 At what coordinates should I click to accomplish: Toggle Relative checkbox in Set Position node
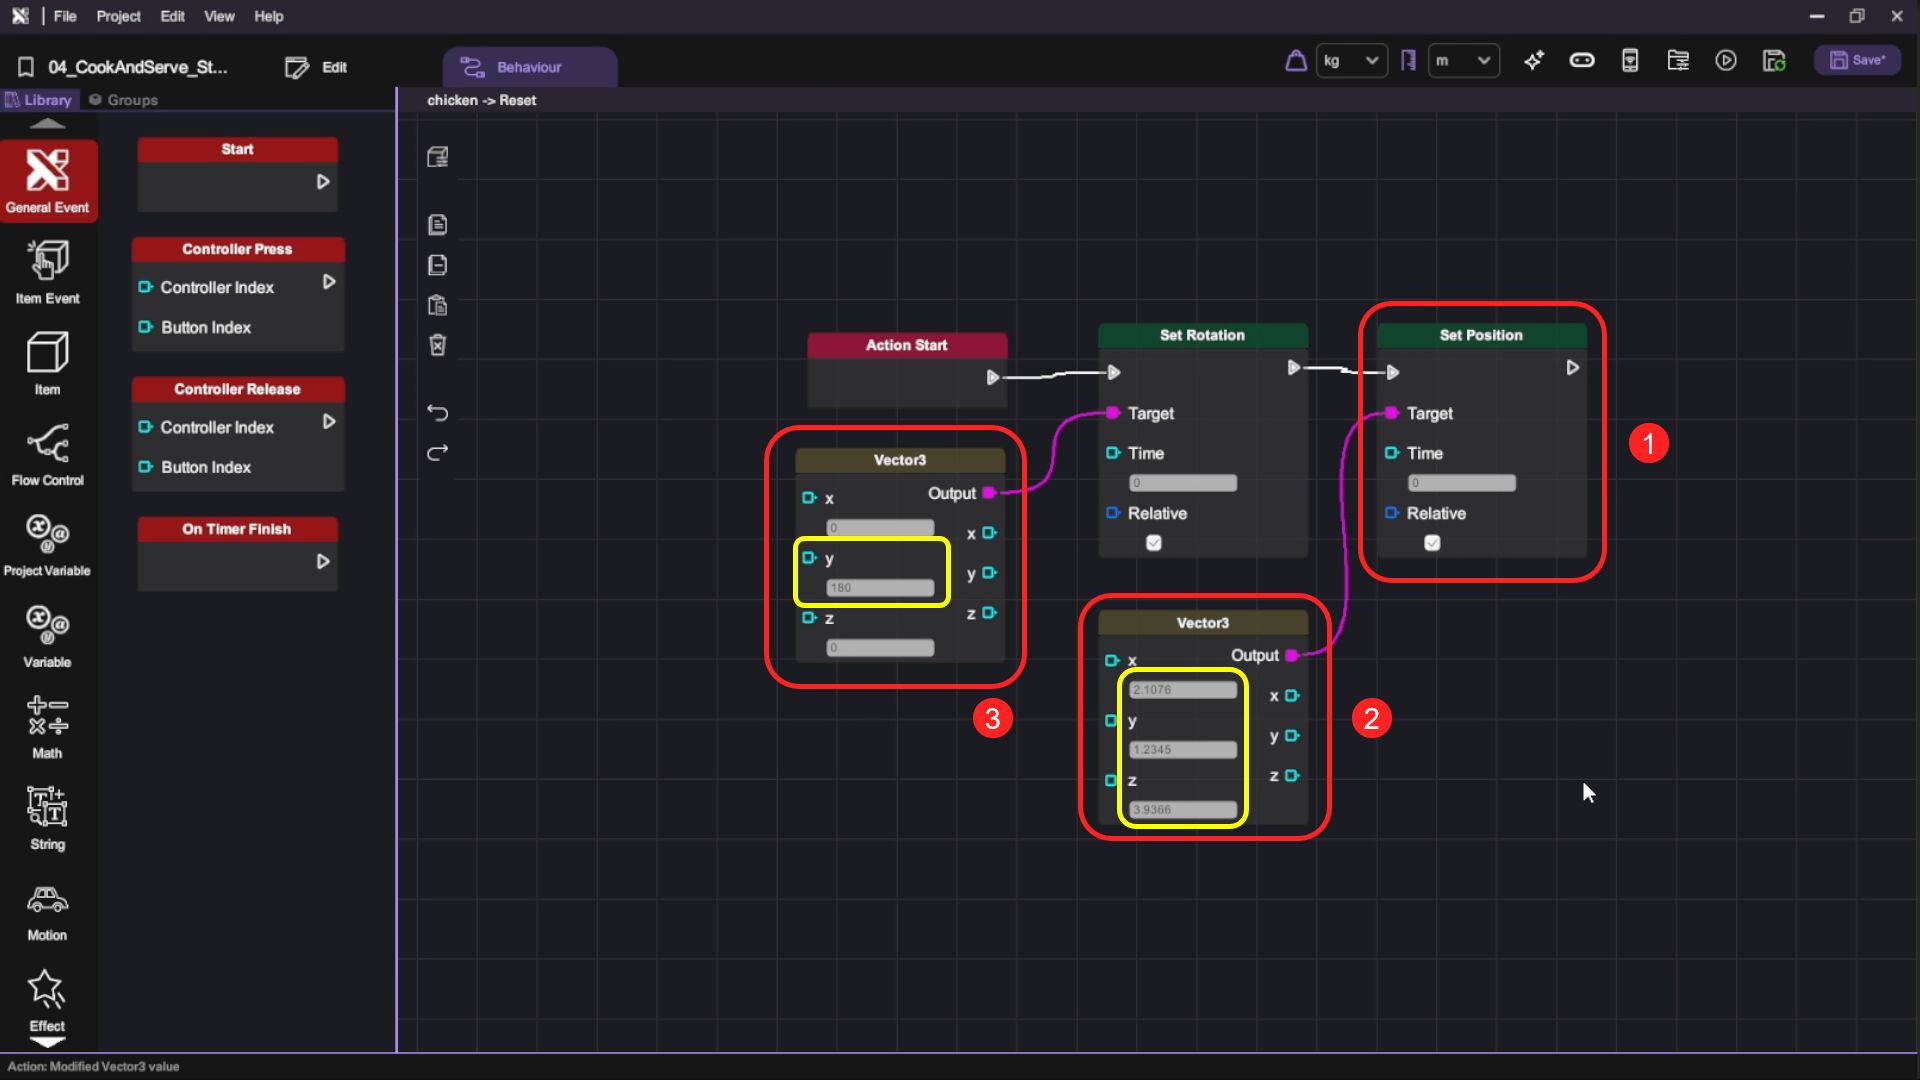coord(1432,543)
